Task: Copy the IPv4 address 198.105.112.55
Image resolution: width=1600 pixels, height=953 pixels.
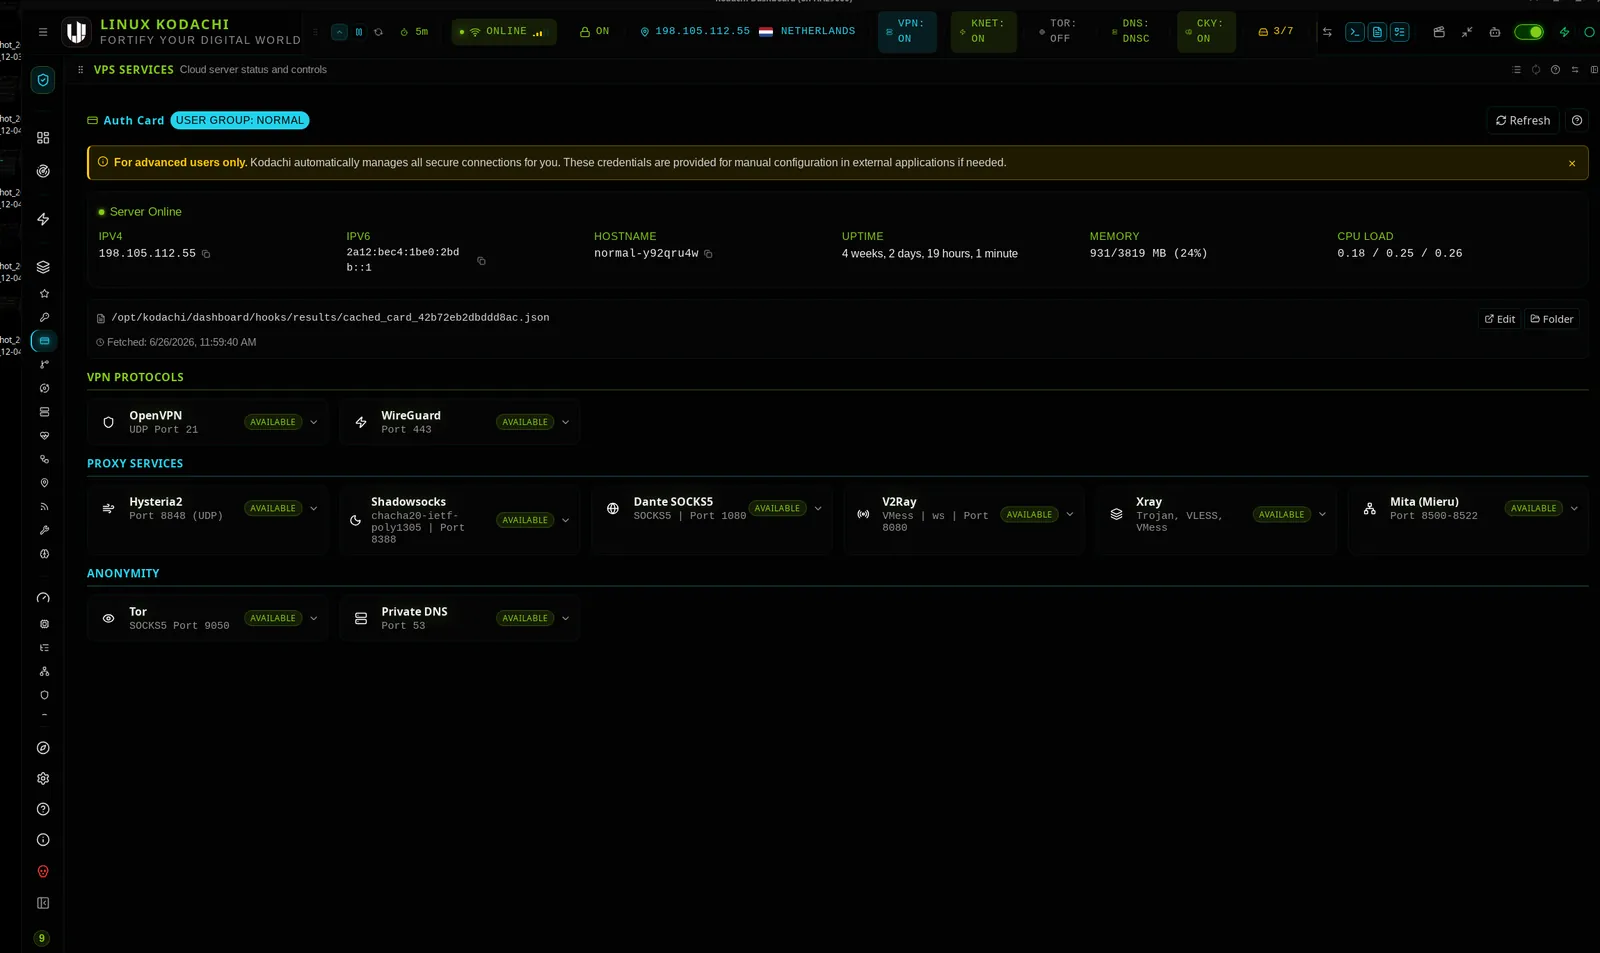Action: 206,254
